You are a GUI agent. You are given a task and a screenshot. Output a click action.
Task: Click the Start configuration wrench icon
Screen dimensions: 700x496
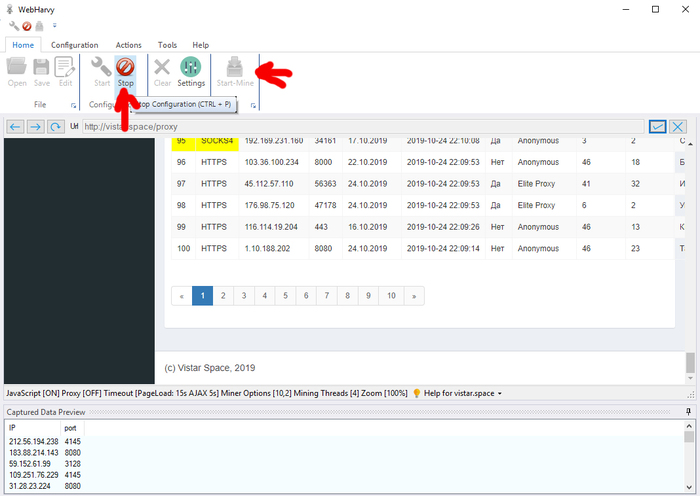(x=101, y=68)
